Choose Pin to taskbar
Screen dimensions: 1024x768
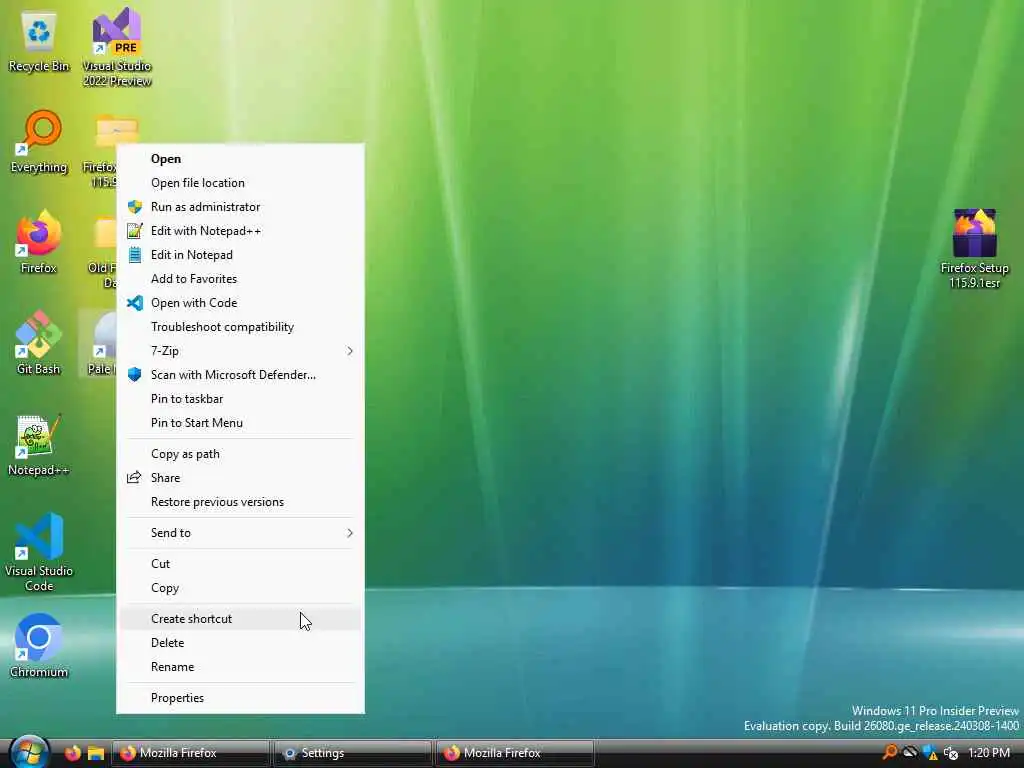[x=240, y=399]
